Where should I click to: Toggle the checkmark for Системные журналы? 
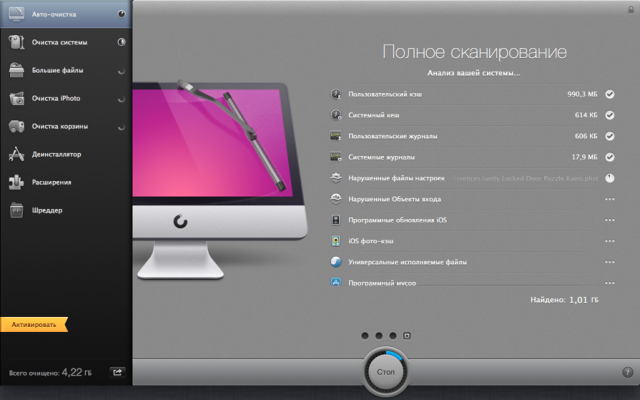pos(609,157)
